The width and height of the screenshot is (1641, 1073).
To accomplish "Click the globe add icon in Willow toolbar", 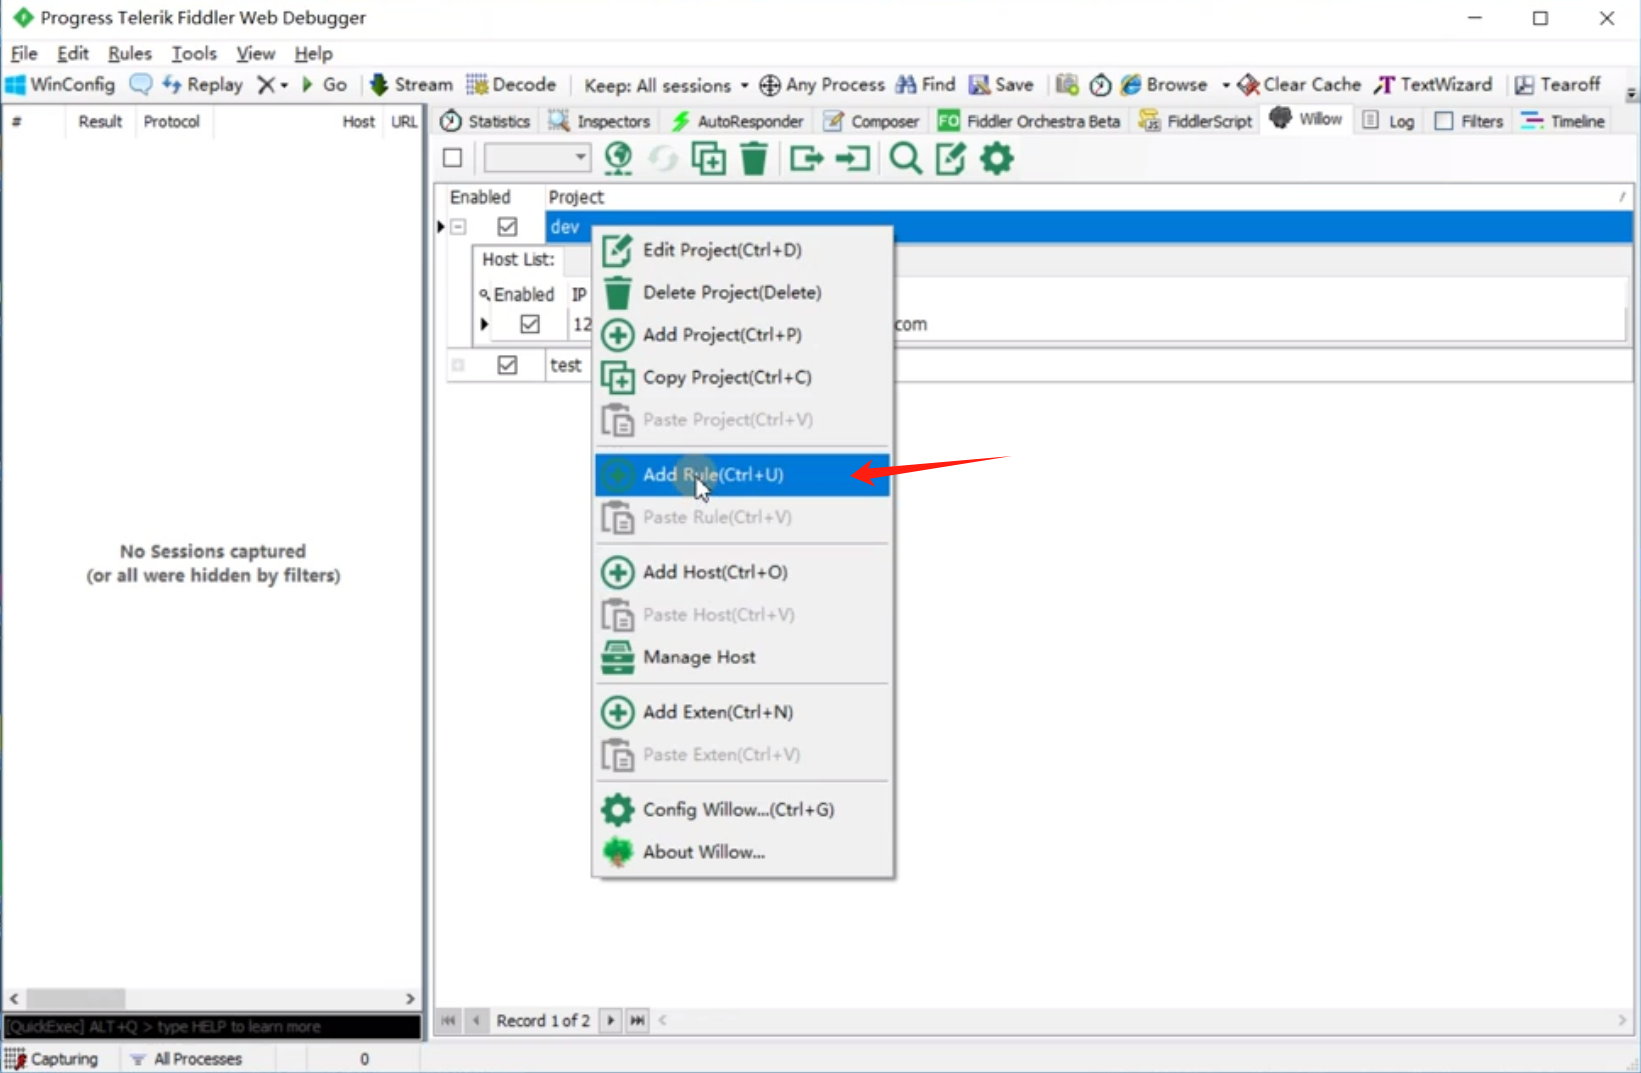I will (618, 158).
